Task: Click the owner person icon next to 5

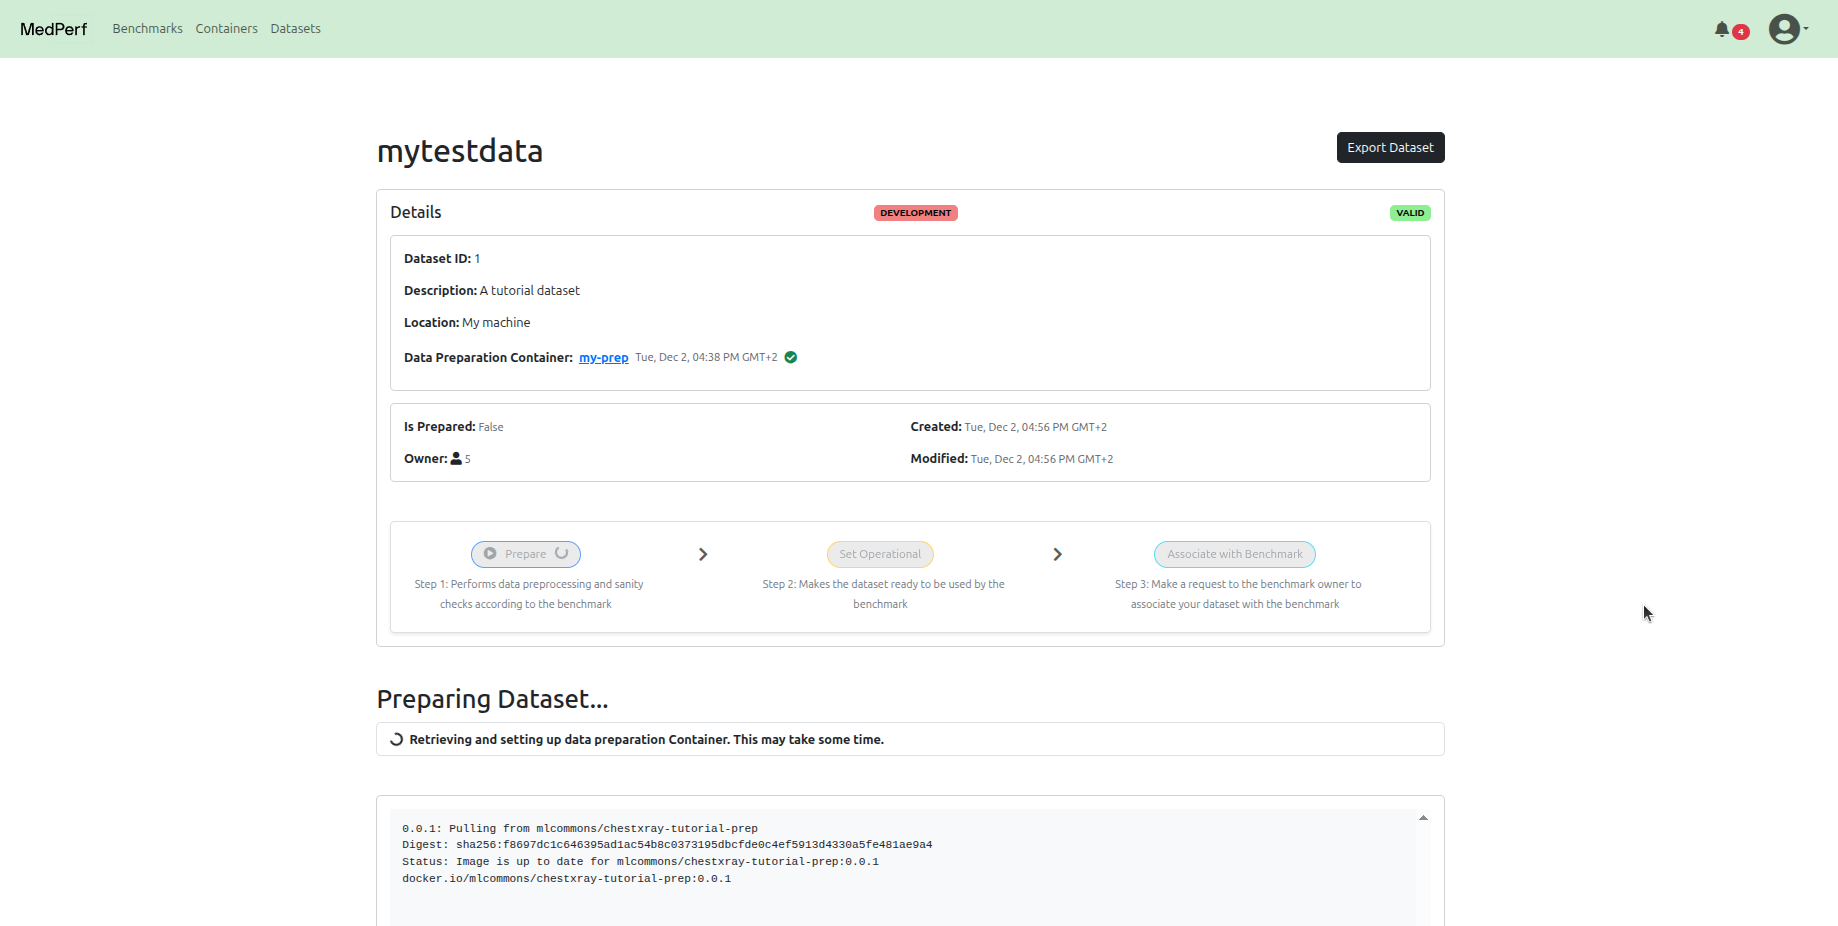Action: pyautogui.click(x=456, y=458)
